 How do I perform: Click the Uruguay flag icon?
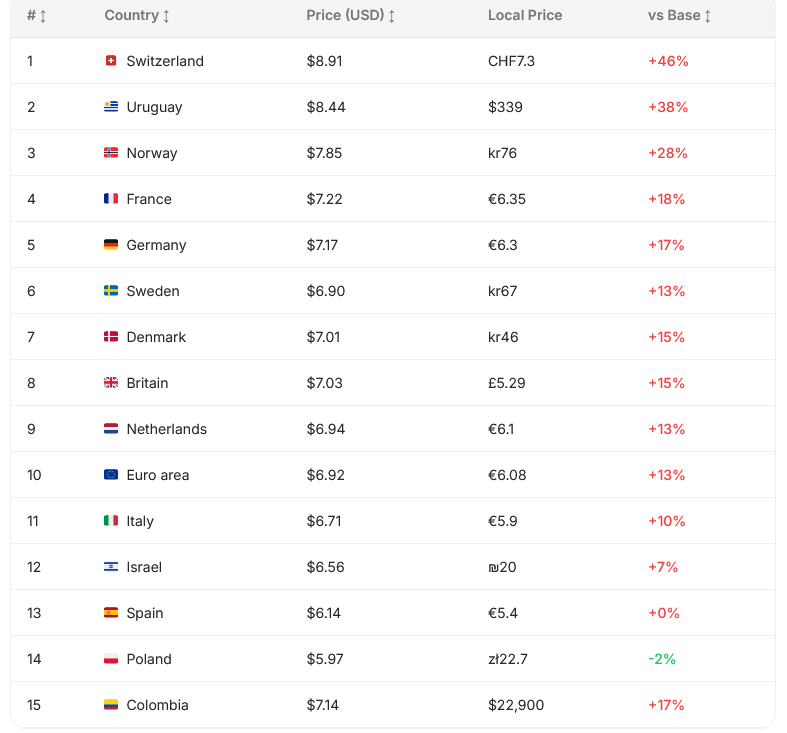111,106
